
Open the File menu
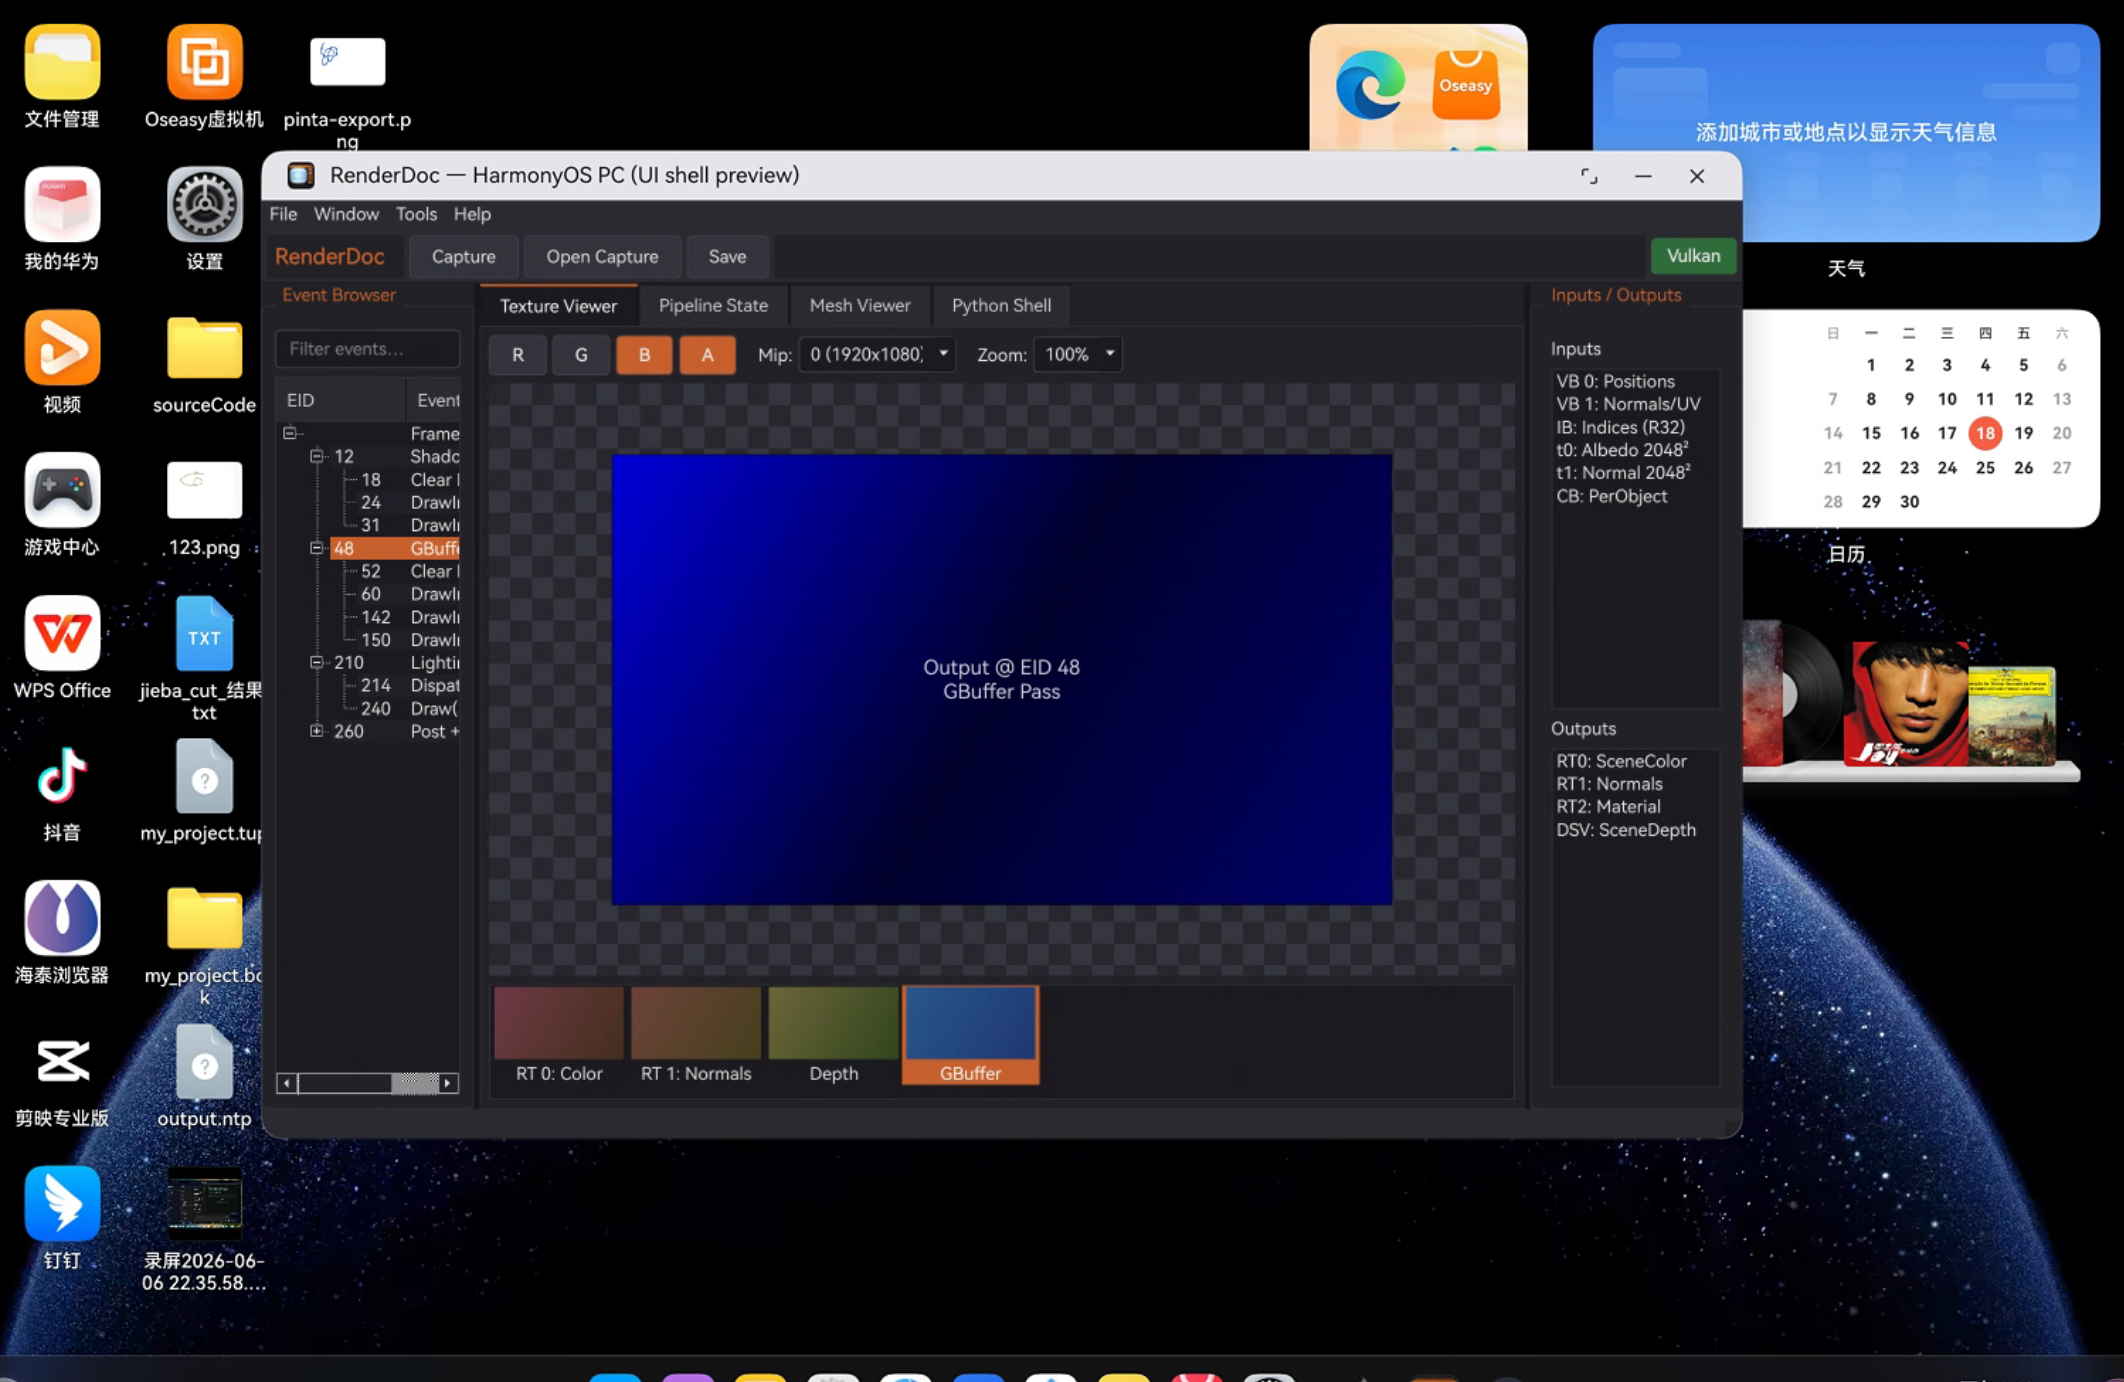pyautogui.click(x=283, y=214)
